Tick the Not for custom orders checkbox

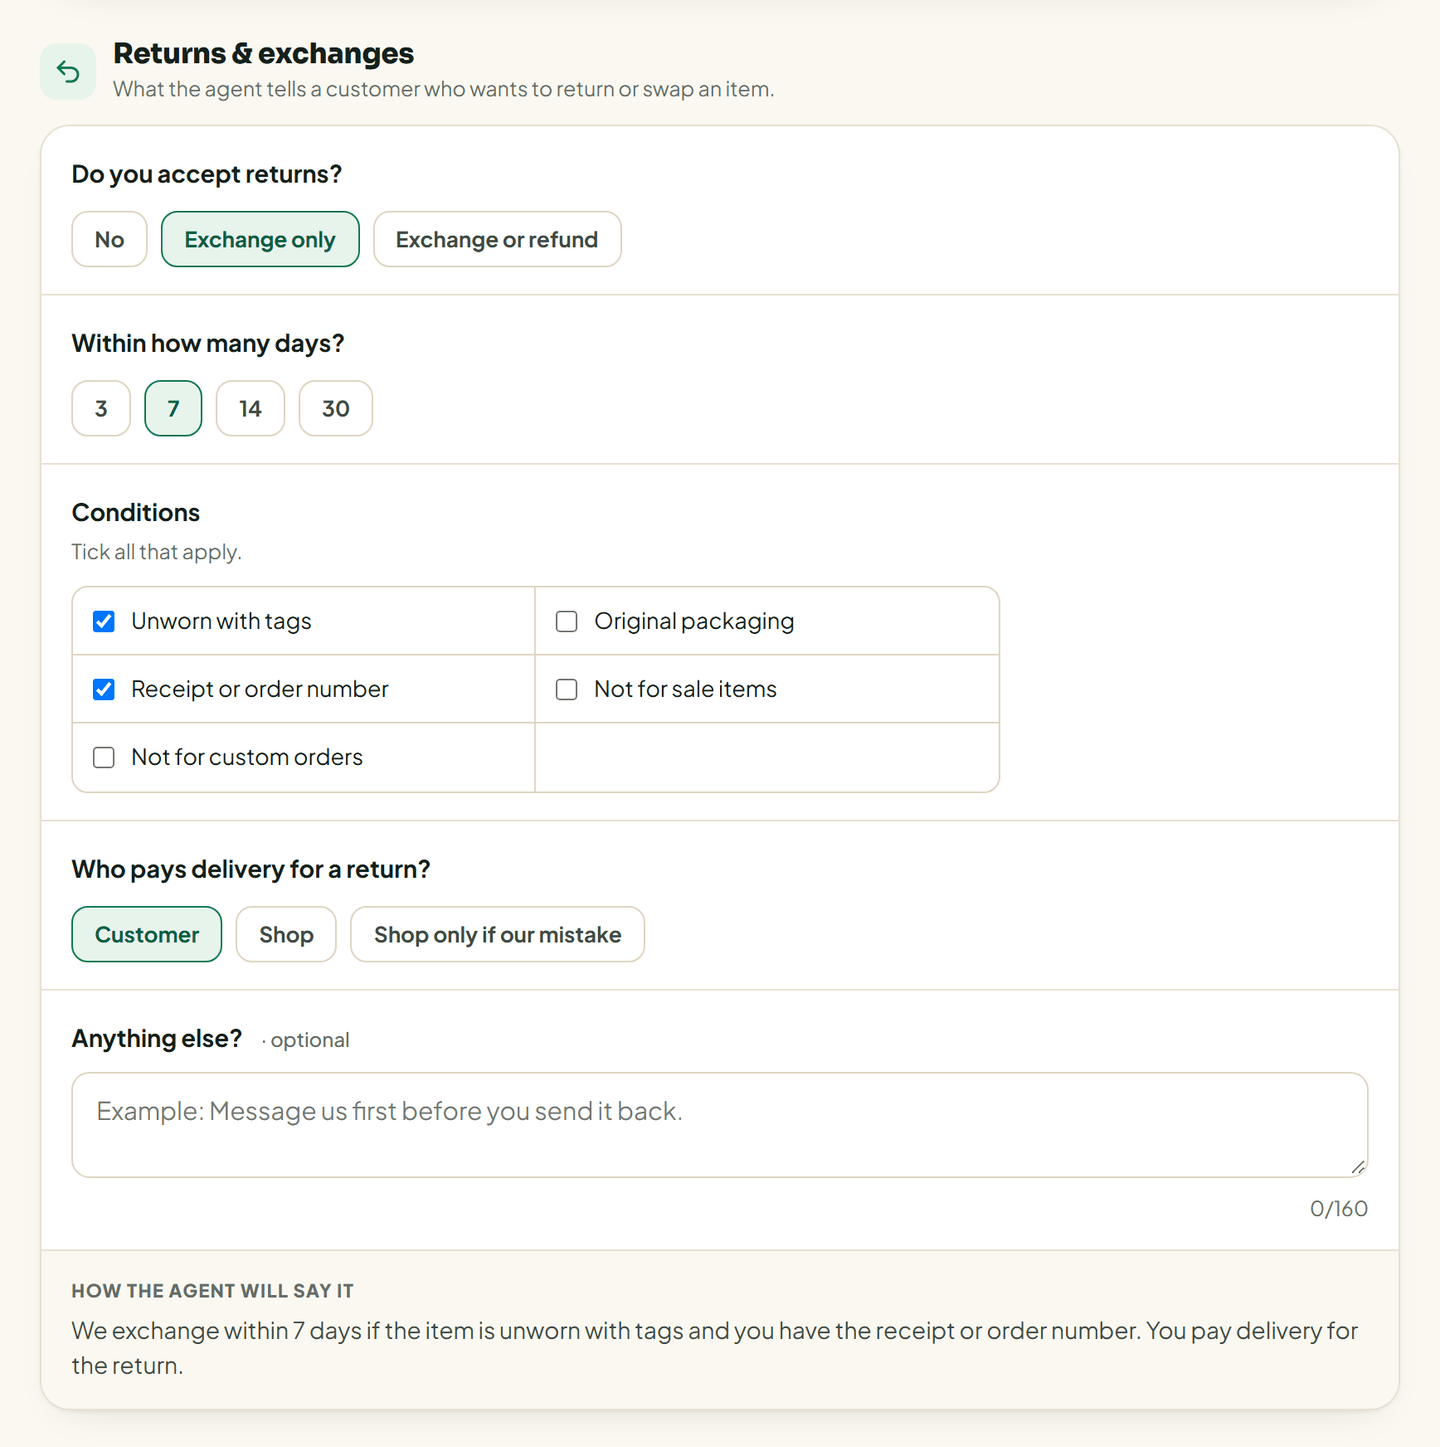click(104, 757)
